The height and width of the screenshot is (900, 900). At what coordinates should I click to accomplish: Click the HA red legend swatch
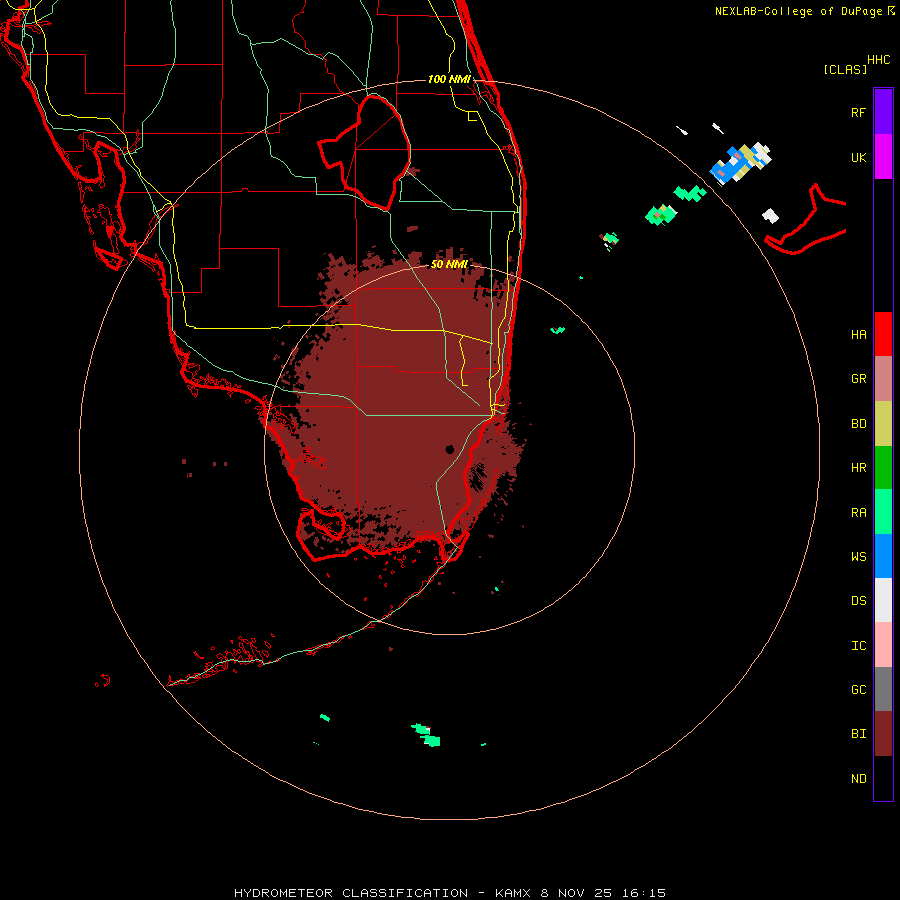(883, 334)
